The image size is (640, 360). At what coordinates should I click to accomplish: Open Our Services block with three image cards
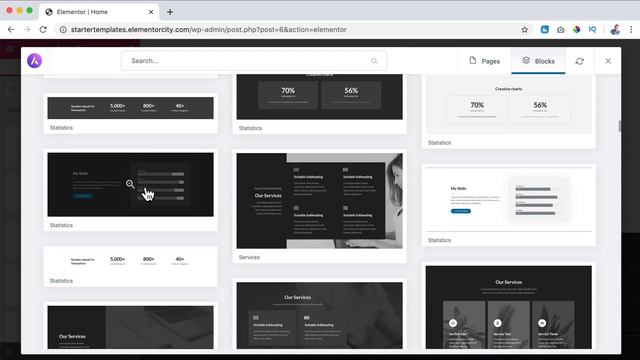[x=509, y=307]
